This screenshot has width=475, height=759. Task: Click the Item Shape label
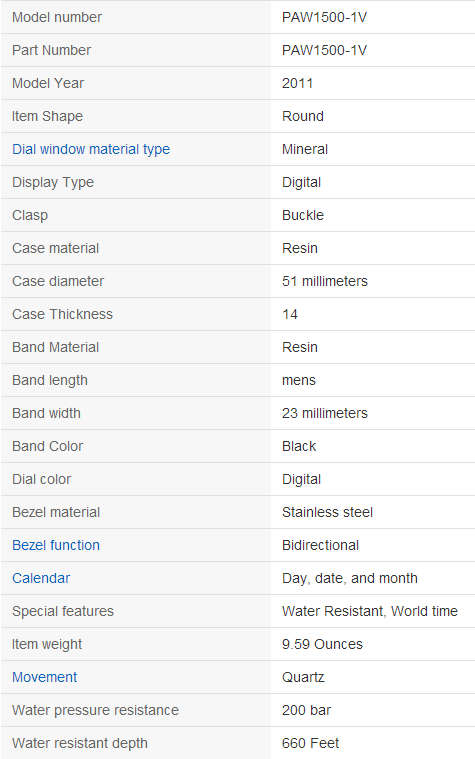tap(47, 116)
